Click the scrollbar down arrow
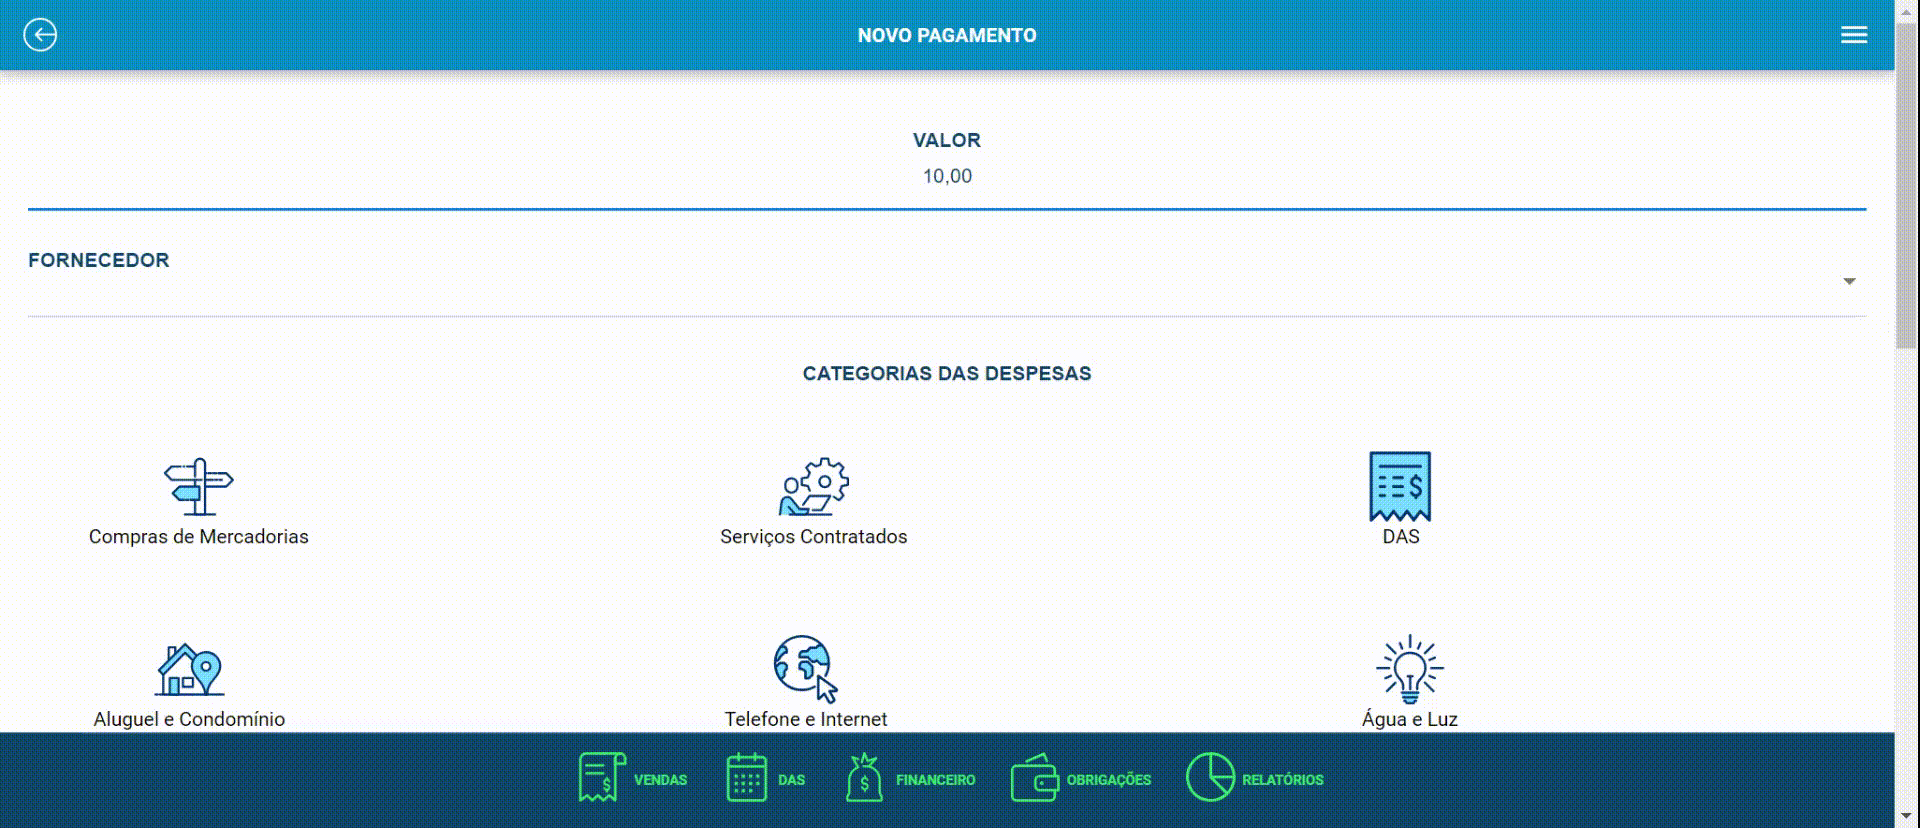Image resolution: width=1920 pixels, height=828 pixels. point(1907,817)
